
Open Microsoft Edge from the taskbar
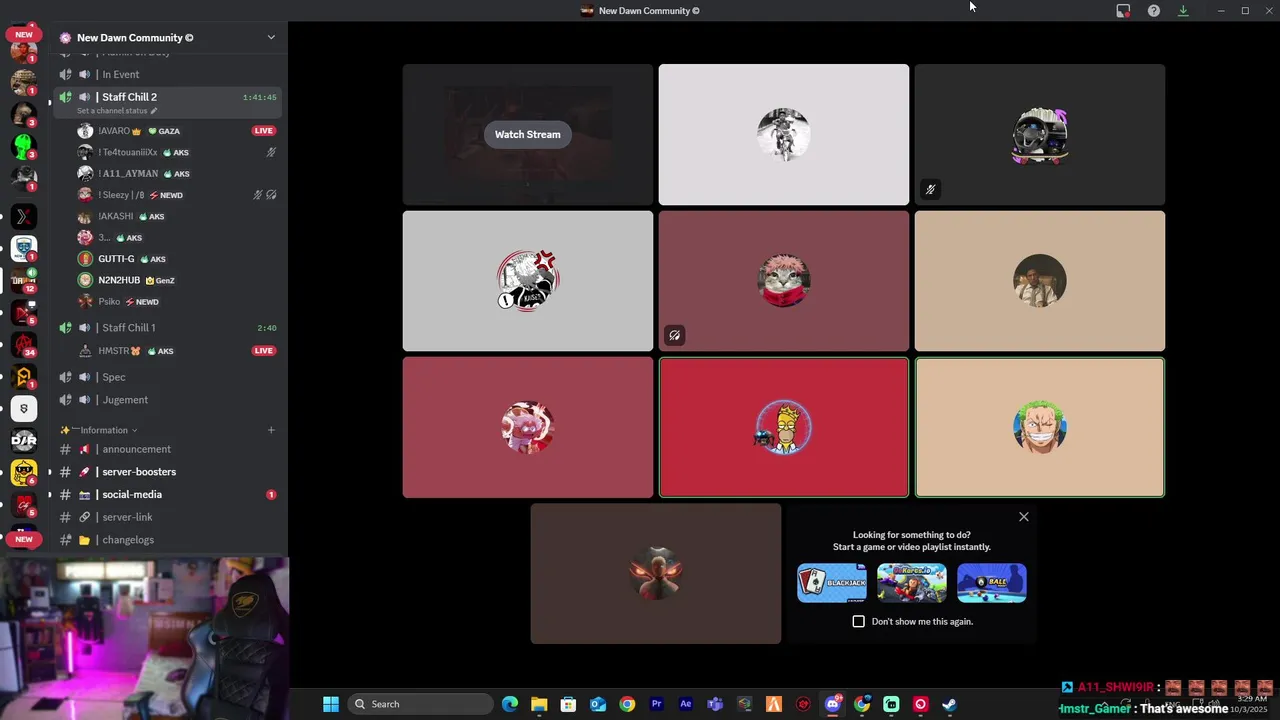(510, 704)
